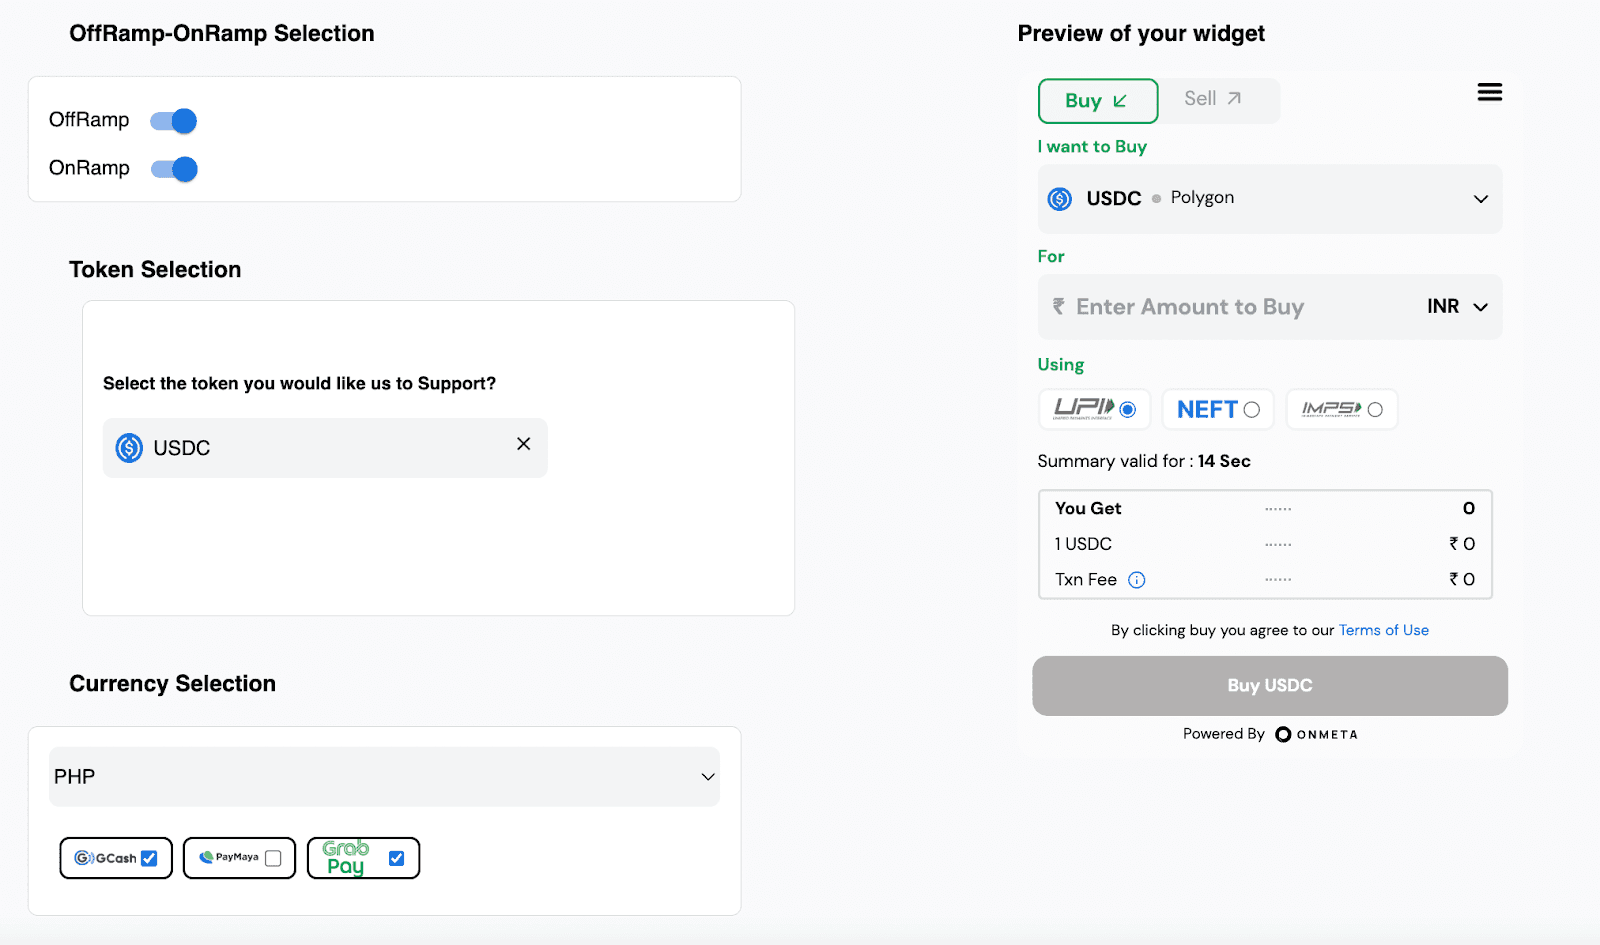Click the GCash payment logo
The width and height of the screenshot is (1600, 945).
point(105,858)
